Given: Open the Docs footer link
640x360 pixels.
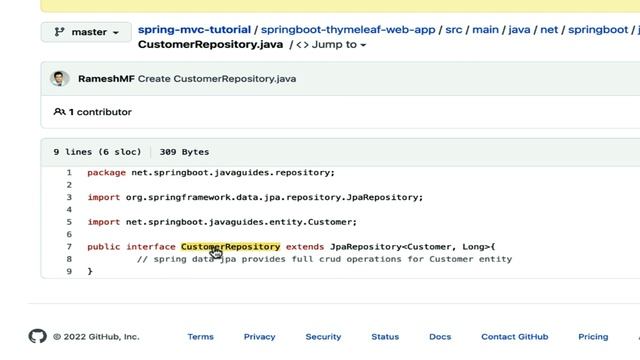Looking at the screenshot, I should pyautogui.click(x=440, y=337).
